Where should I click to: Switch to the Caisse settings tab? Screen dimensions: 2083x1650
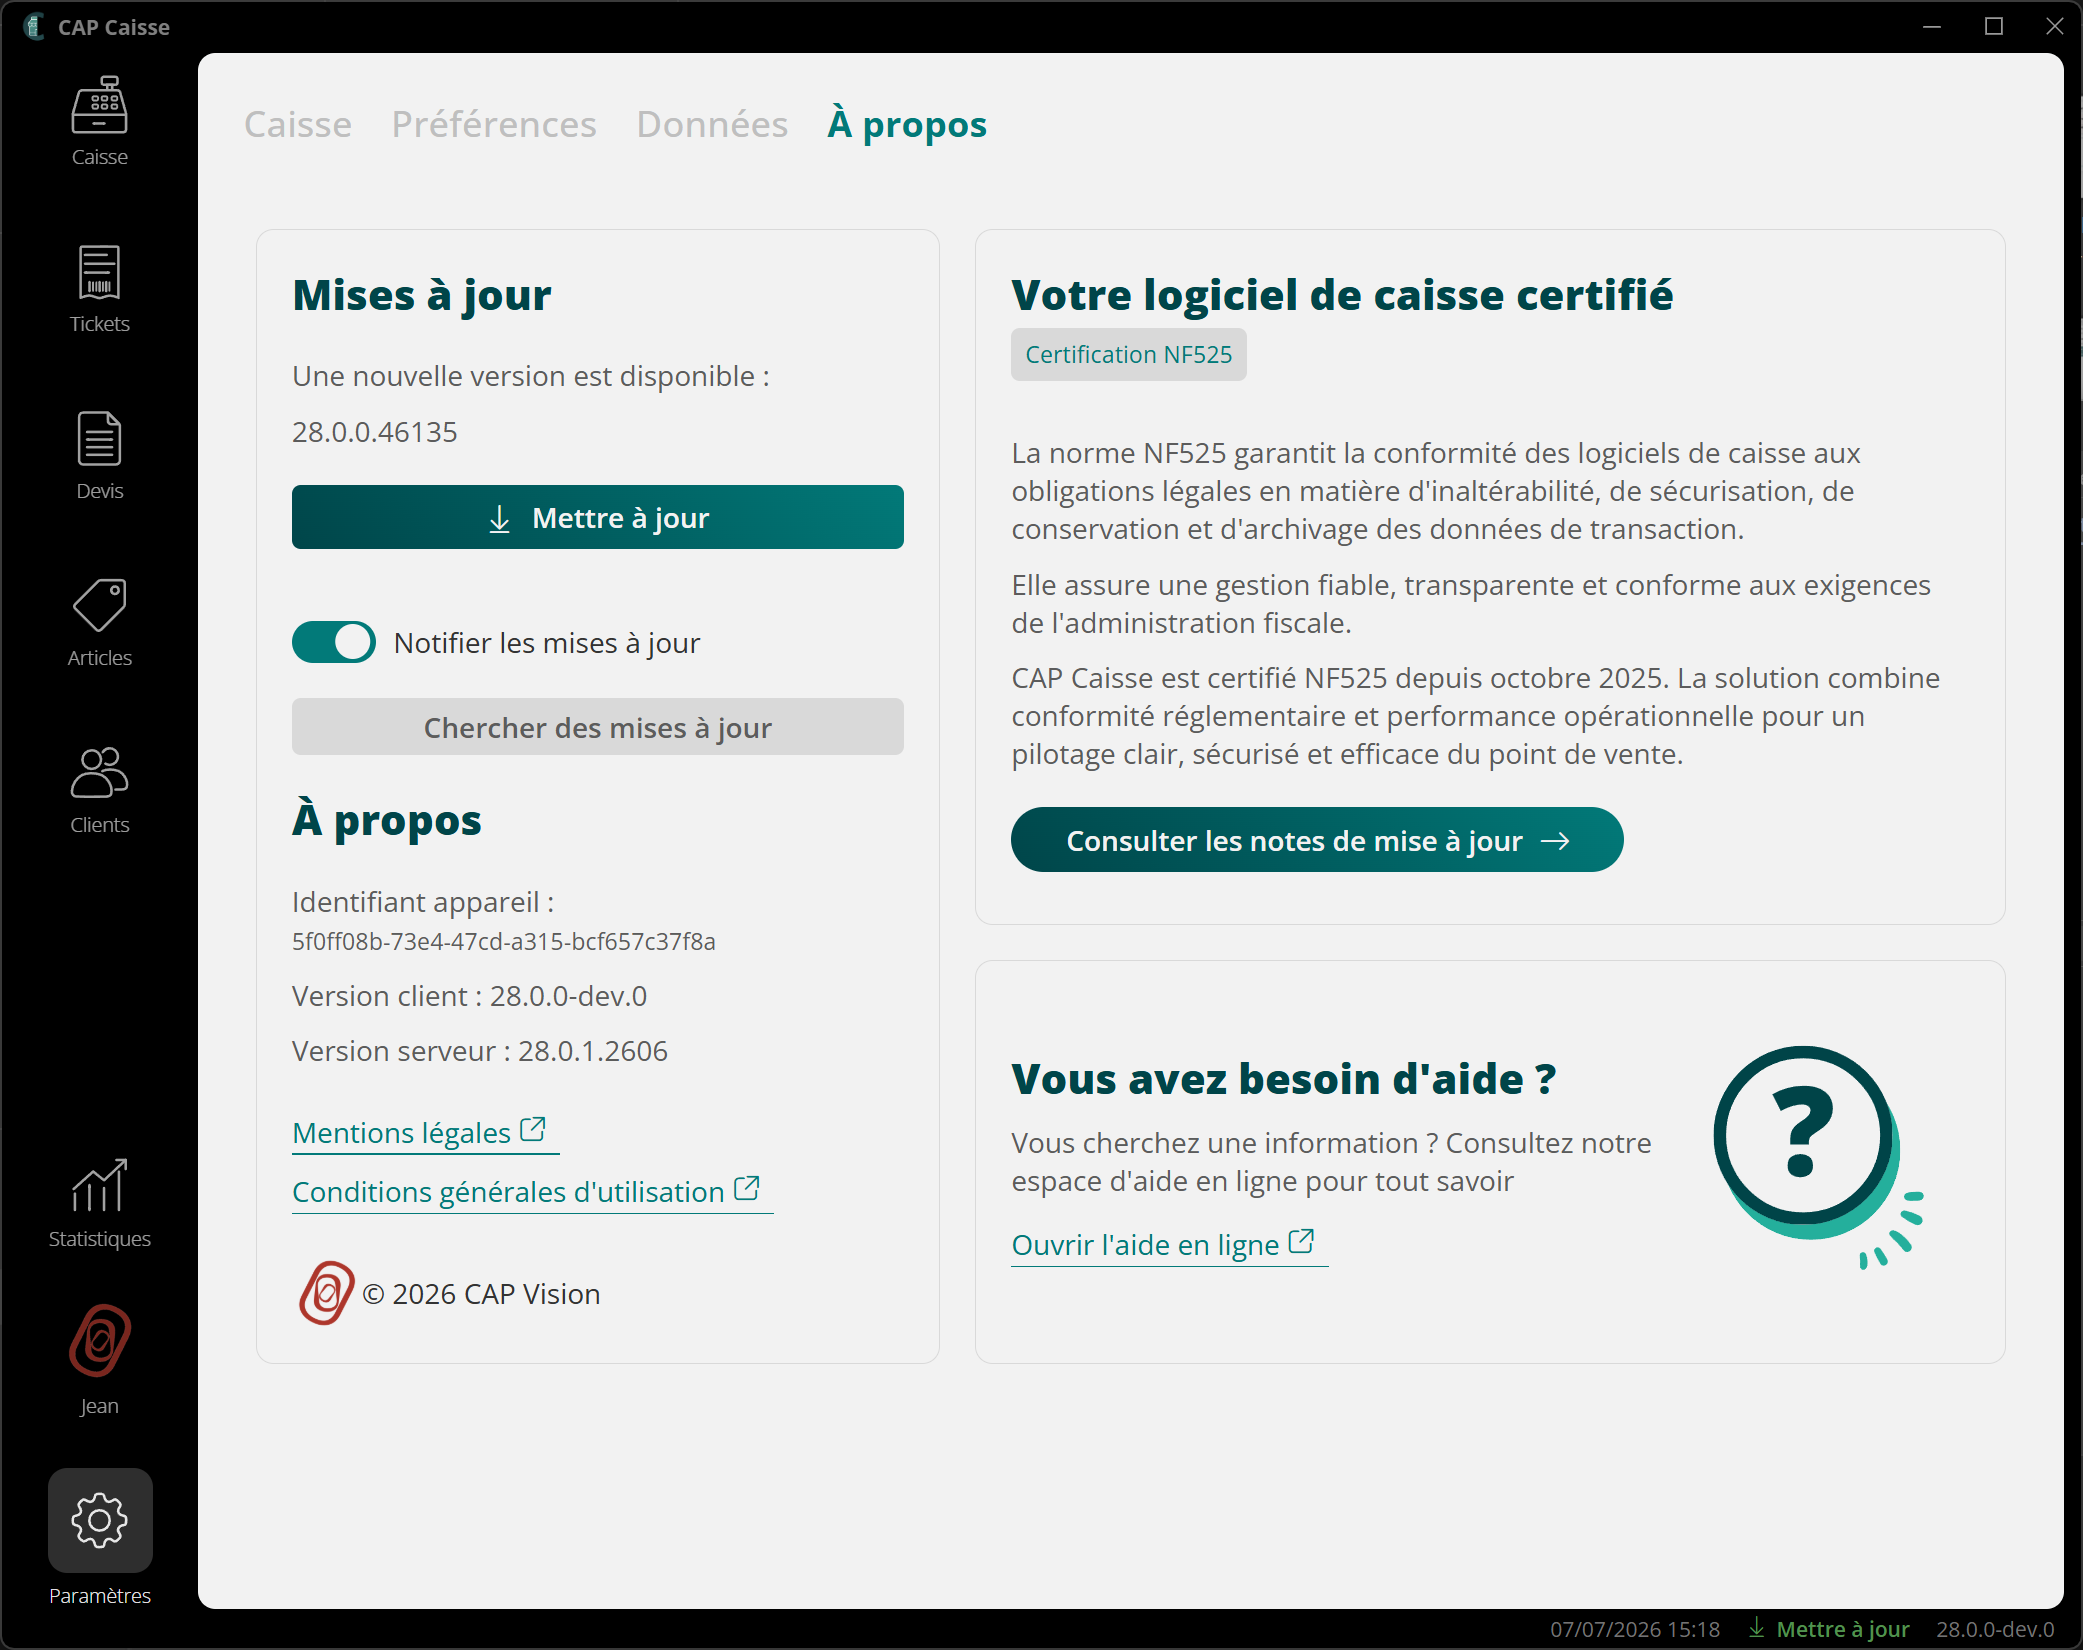click(298, 124)
